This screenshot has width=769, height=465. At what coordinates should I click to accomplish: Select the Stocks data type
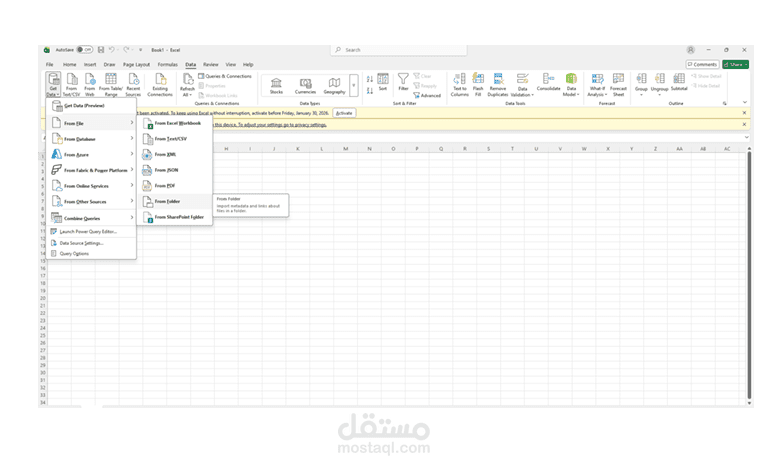tap(276, 86)
